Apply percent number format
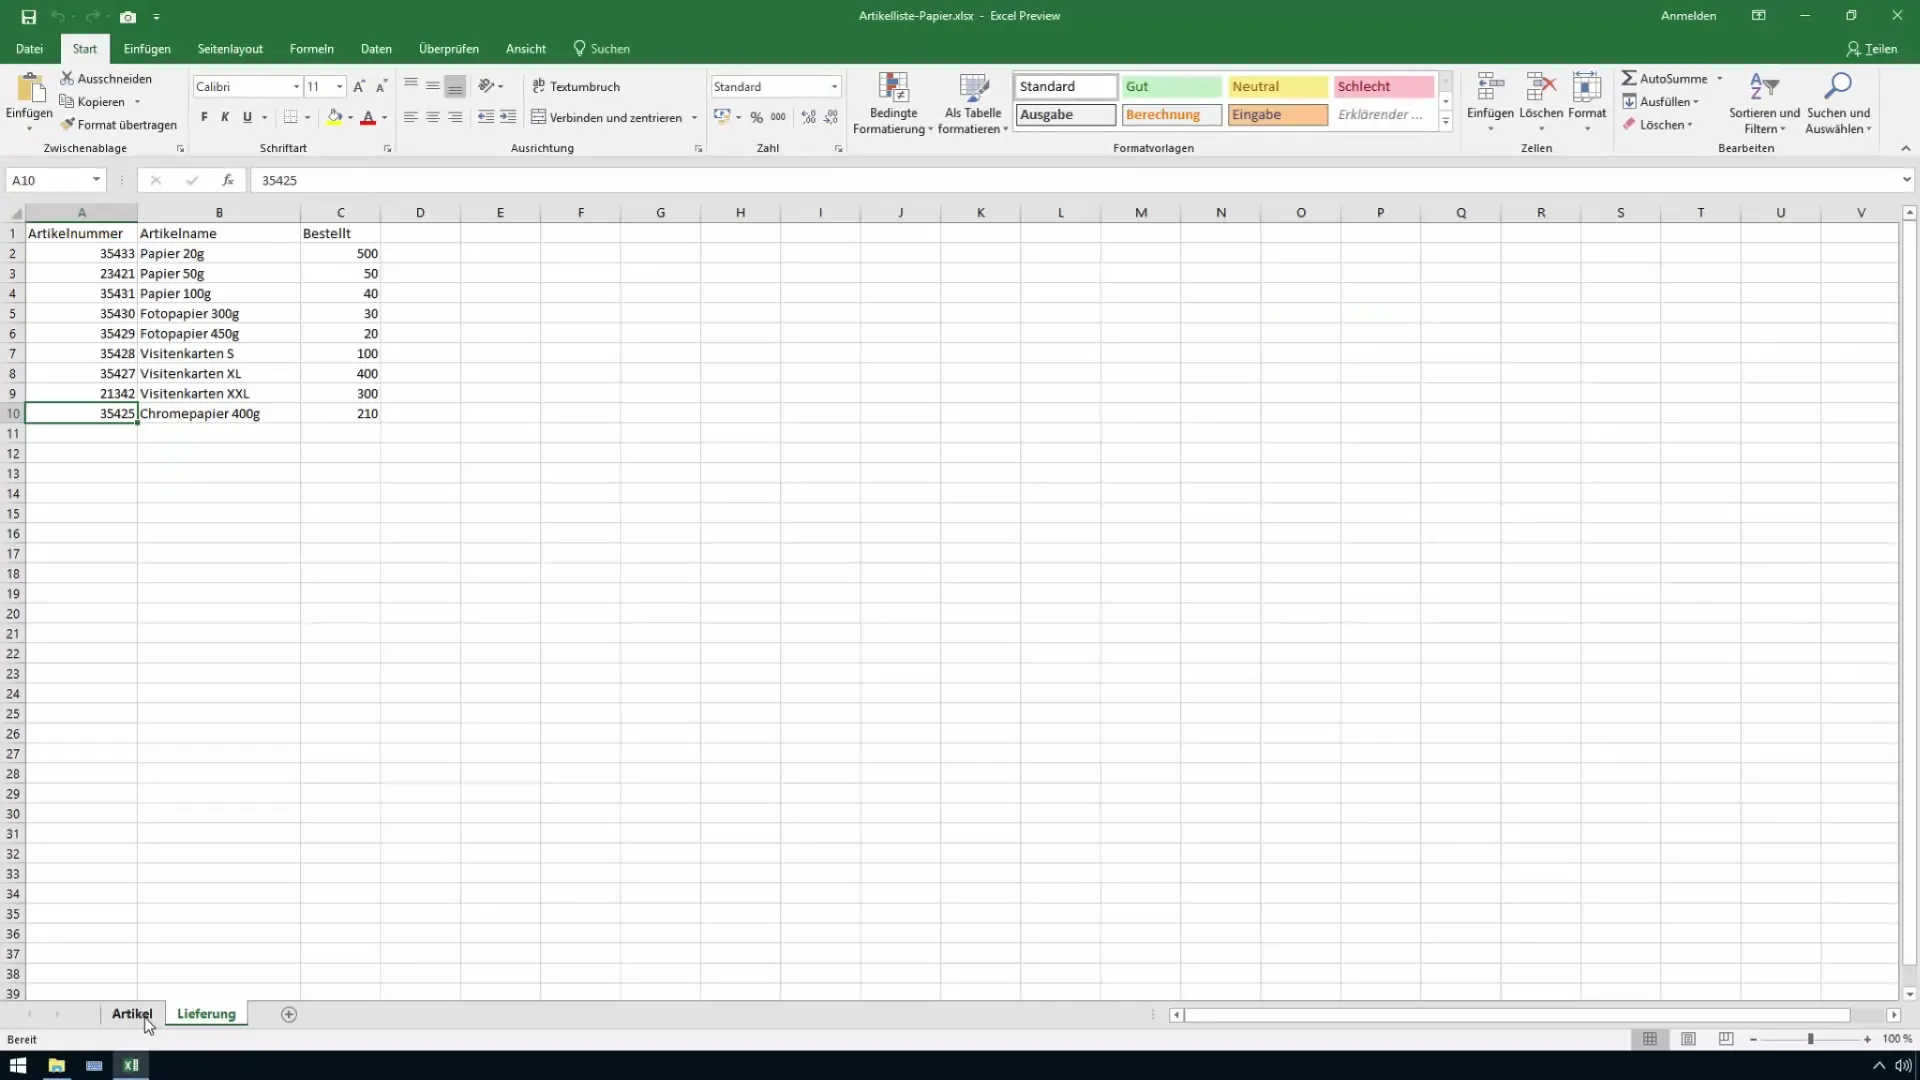The width and height of the screenshot is (1920, 1080). [x=757, y=117]
